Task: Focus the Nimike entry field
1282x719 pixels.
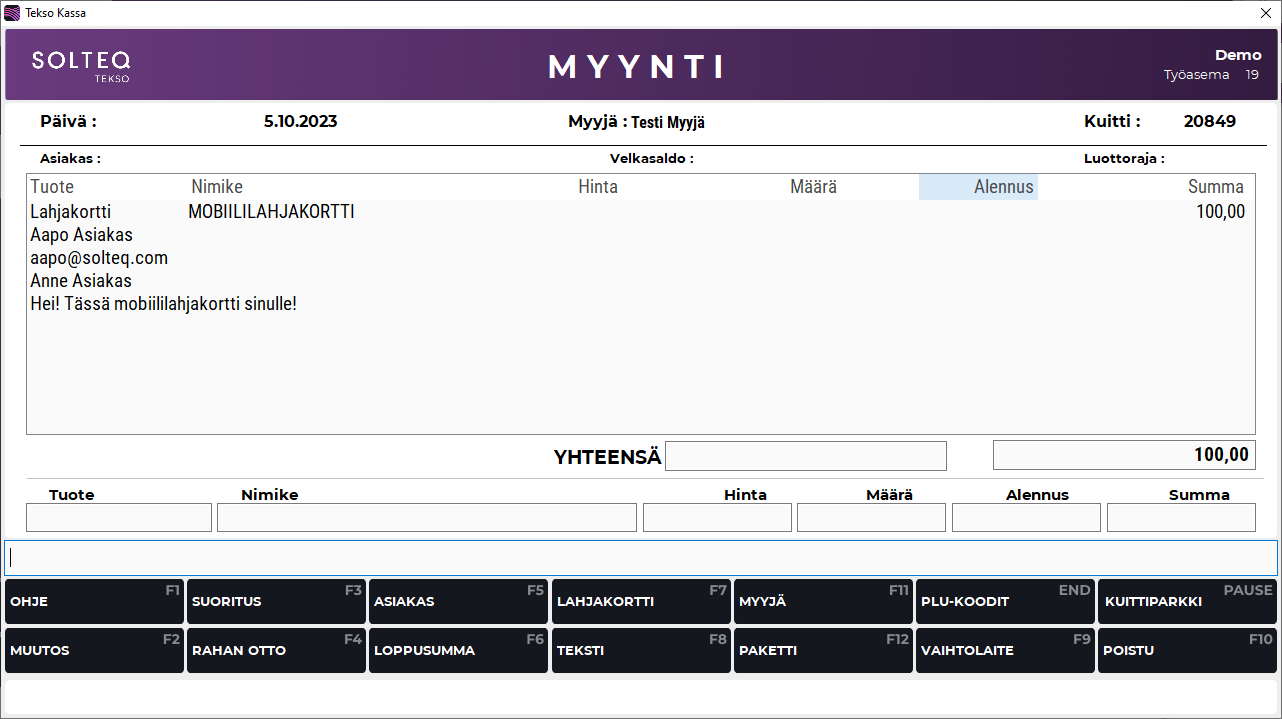Action: tap(426, 517)
